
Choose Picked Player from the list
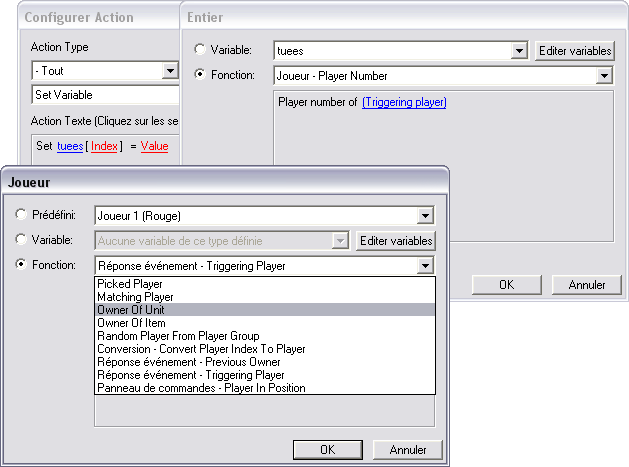pyautogui.click(x=131, y=284)
